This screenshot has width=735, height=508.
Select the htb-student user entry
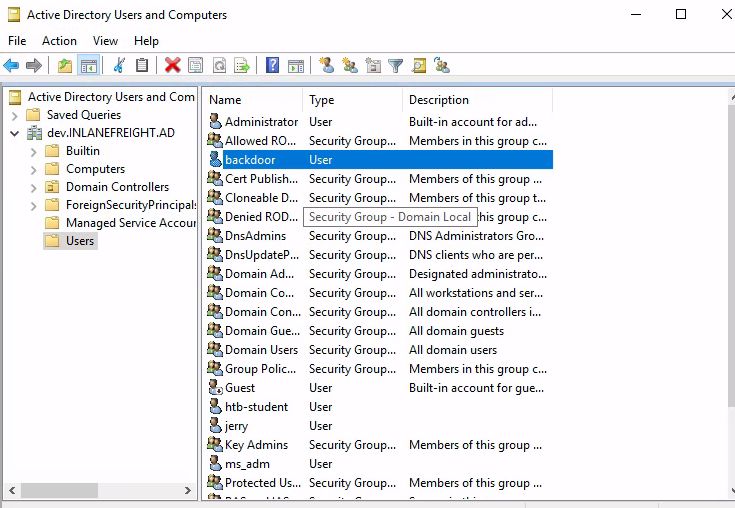(256, 407)
